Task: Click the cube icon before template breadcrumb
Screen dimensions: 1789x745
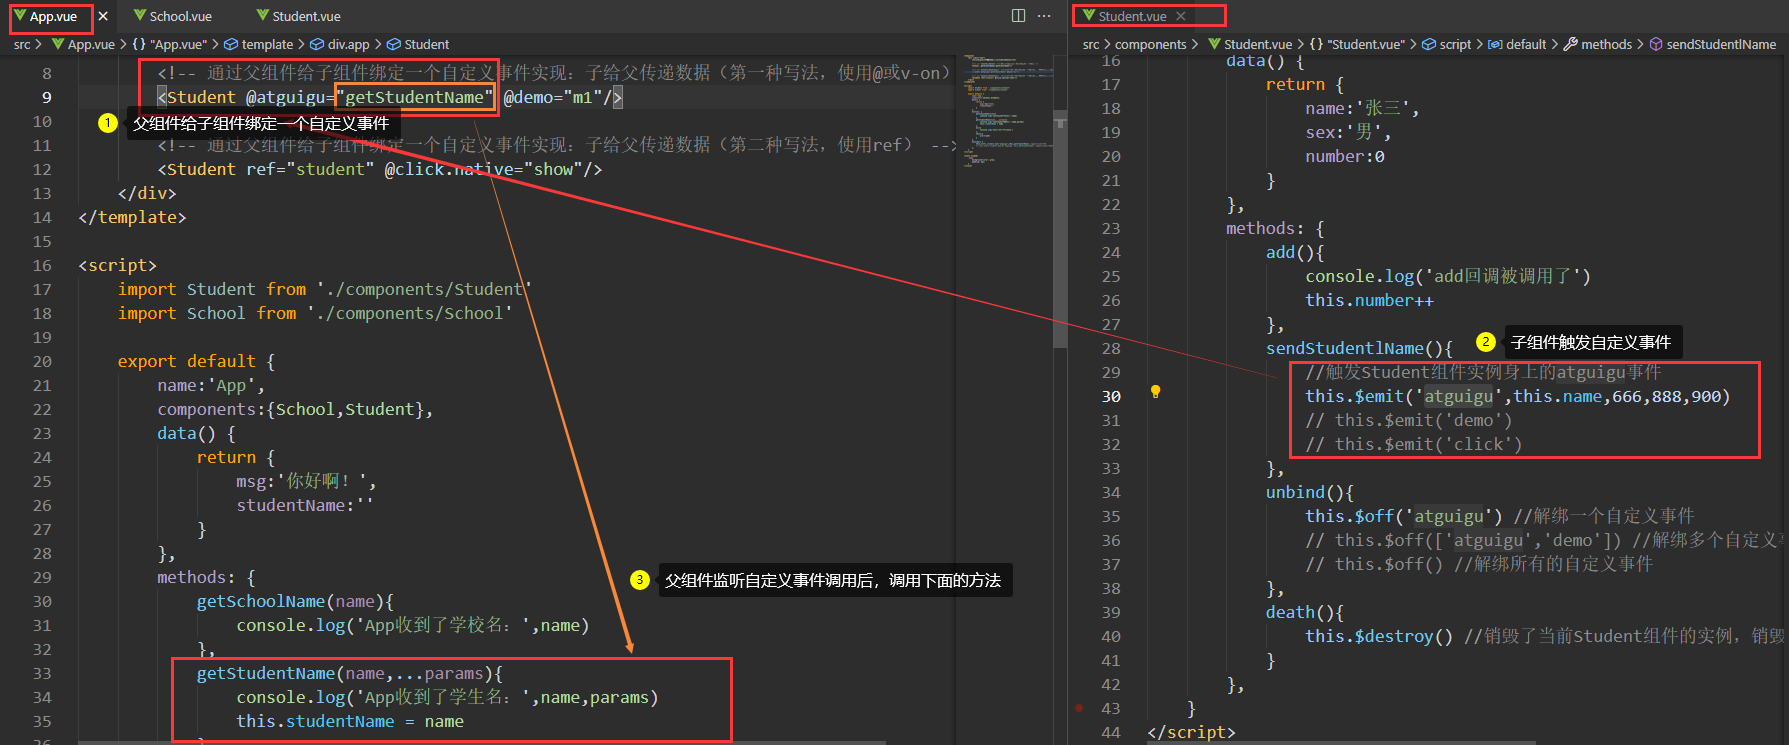Action: tap(231, 45)
